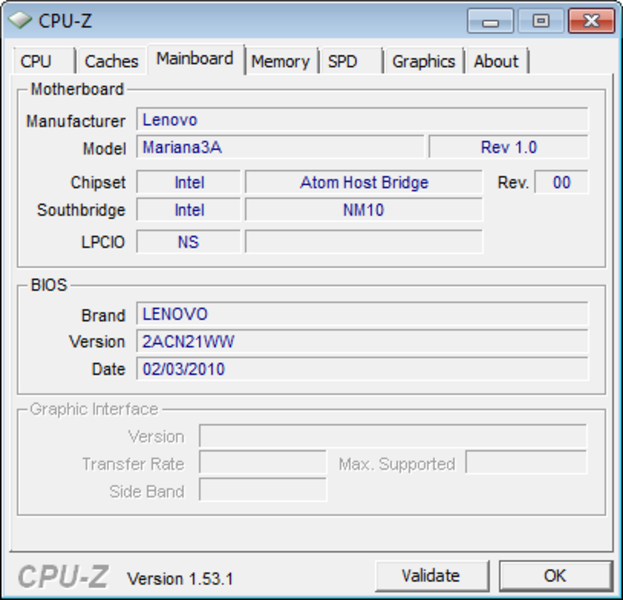Click the Model field showing Mariana3A
The height and width of the screenshot is (600, 623).
[280, 147]
